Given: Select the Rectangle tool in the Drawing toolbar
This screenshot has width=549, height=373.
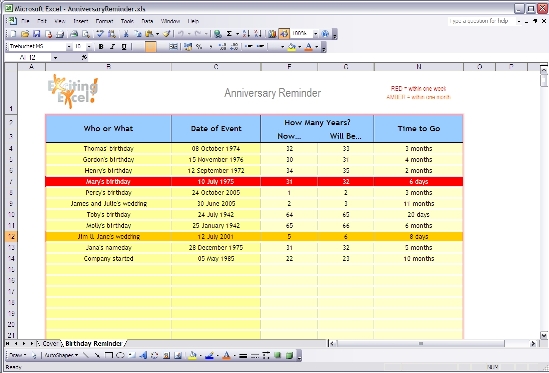Looking at the screenshot, I should [109, 355].
